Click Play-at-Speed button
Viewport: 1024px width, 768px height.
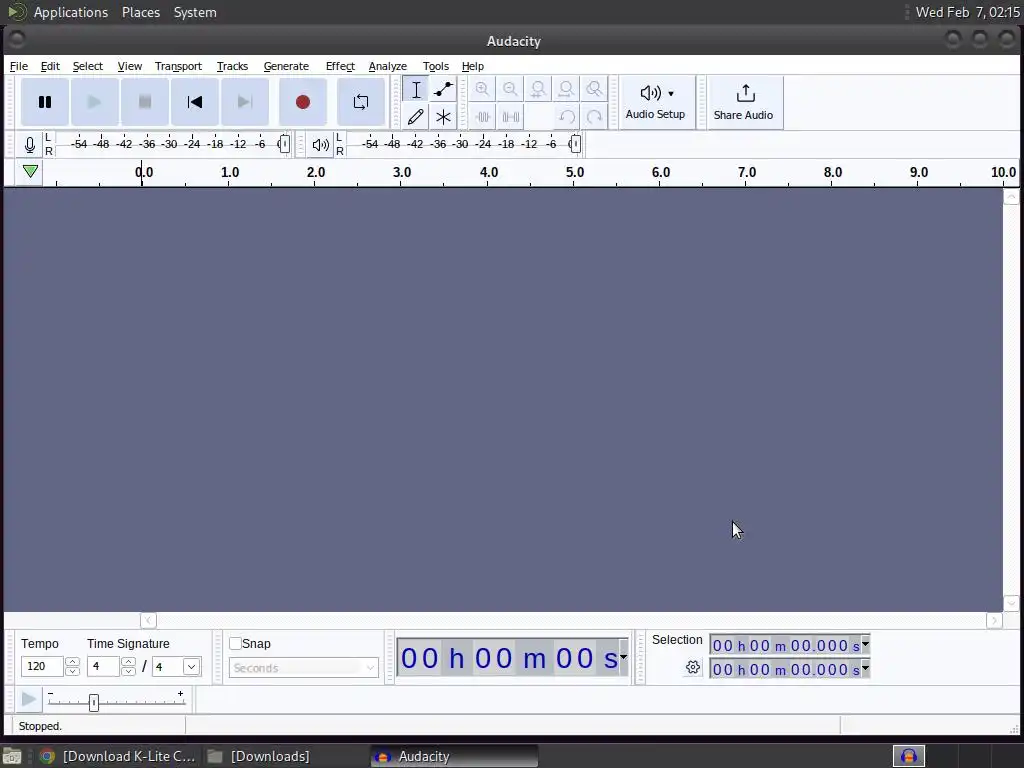click(x=29, y=699)
